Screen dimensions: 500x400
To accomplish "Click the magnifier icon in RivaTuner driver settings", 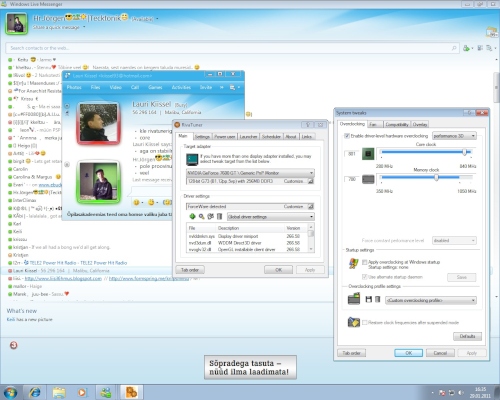I will [201, 217].
